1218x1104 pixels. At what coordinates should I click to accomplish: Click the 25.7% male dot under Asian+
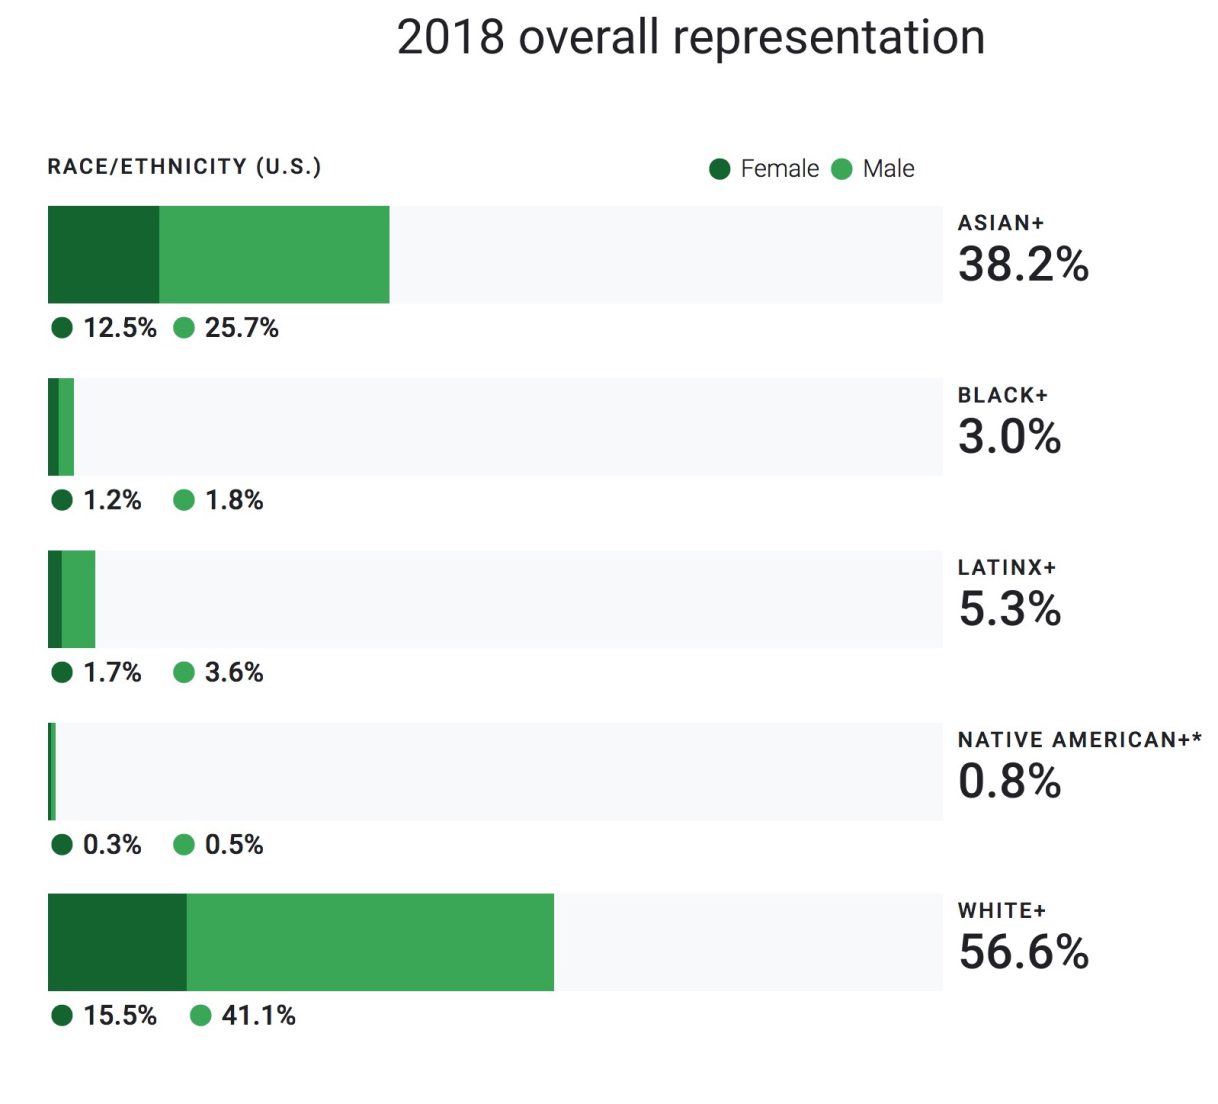pos(184,328)
